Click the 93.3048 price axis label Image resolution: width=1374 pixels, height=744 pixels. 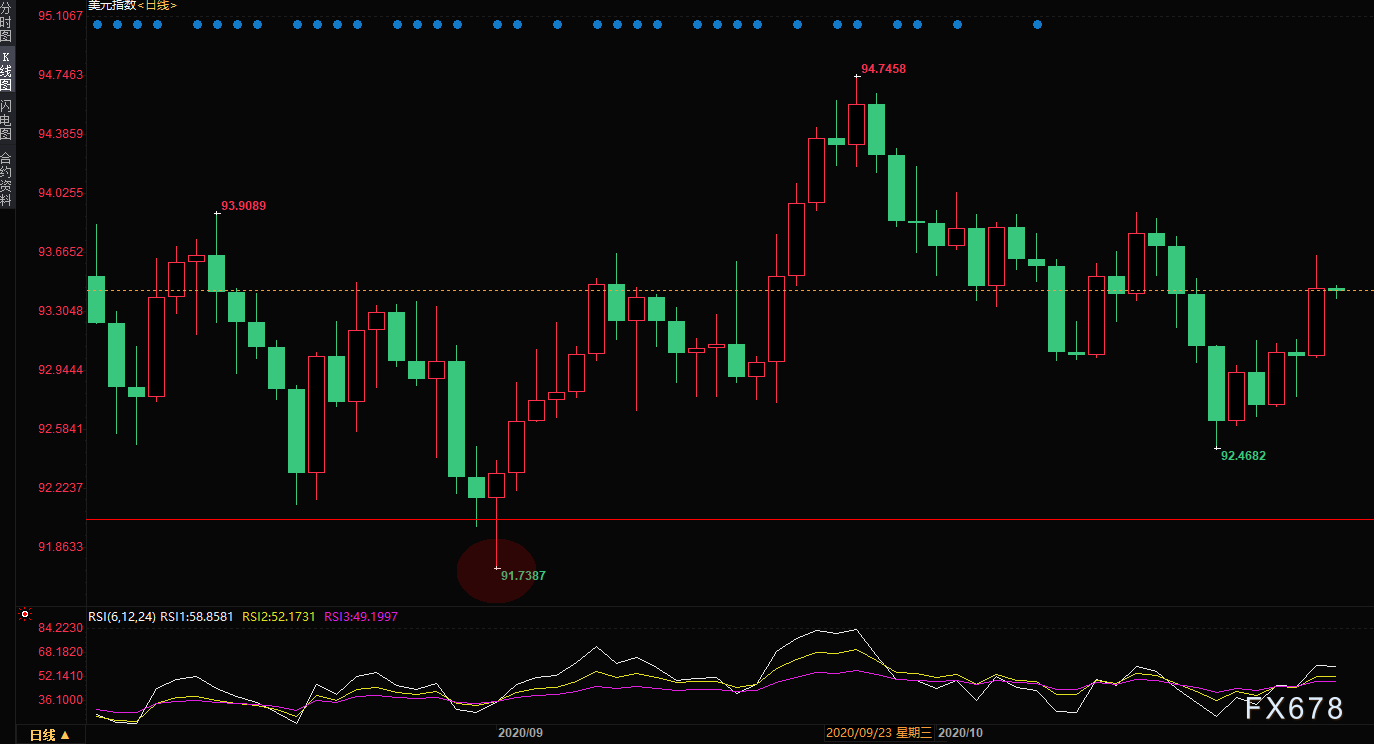coord(60,310)
